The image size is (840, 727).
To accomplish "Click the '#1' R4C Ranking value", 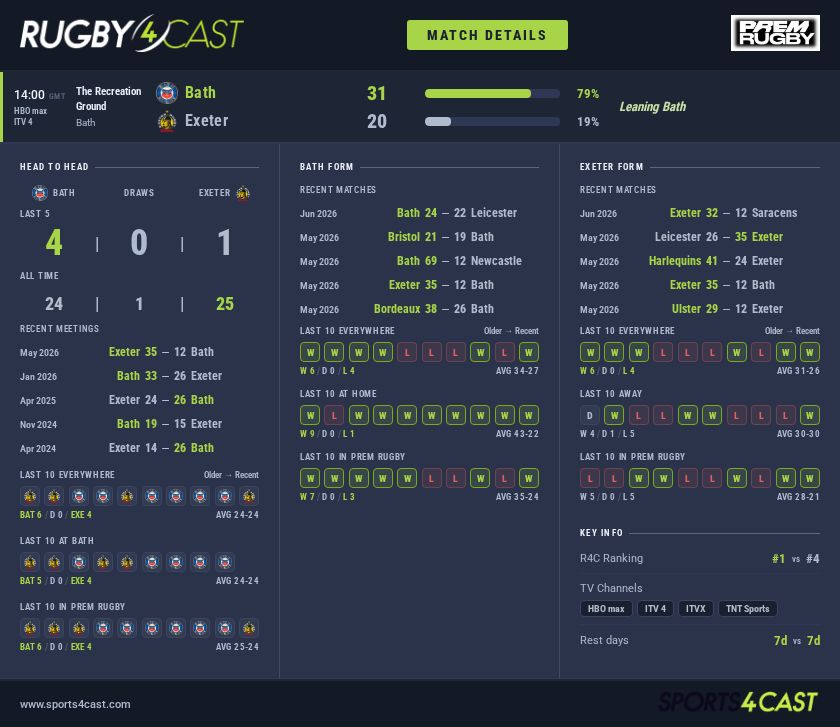I will (778, 559).
